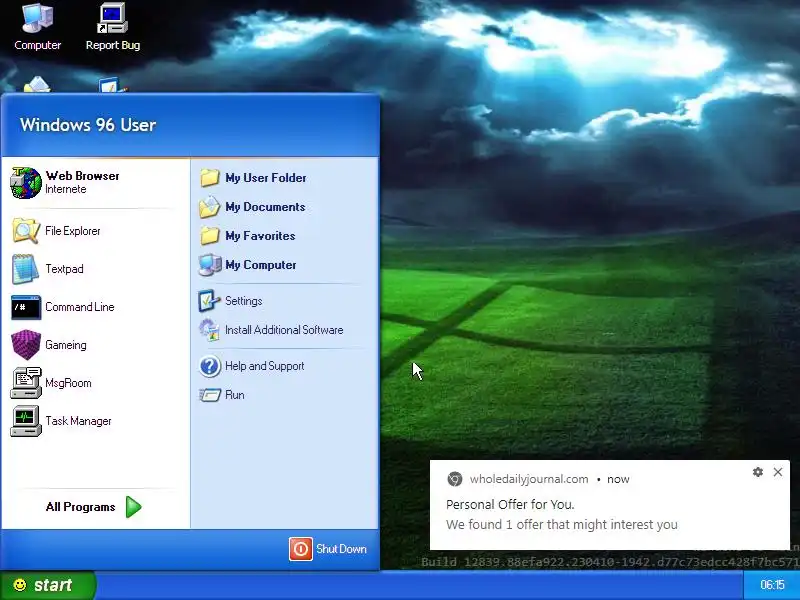This screenshot has height=600, width=800.
Task: Select File Explorer menu label
Action: tap(72, 231)
